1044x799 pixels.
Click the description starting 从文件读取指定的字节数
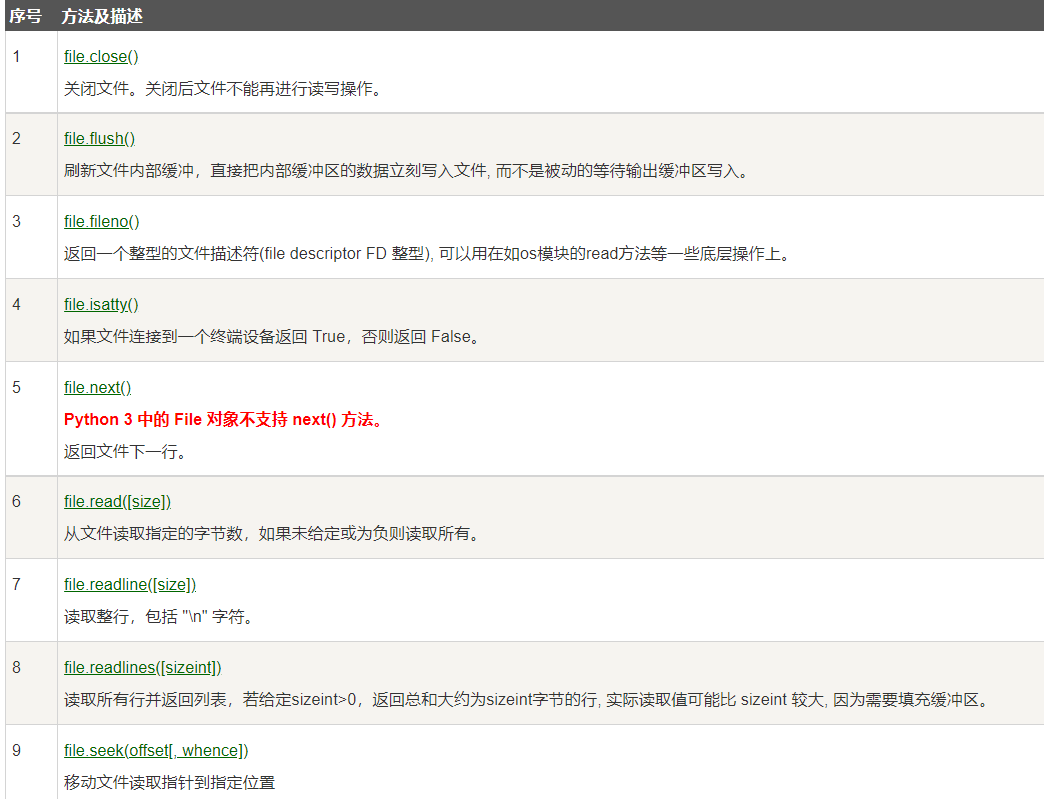(x=273, y=534)
